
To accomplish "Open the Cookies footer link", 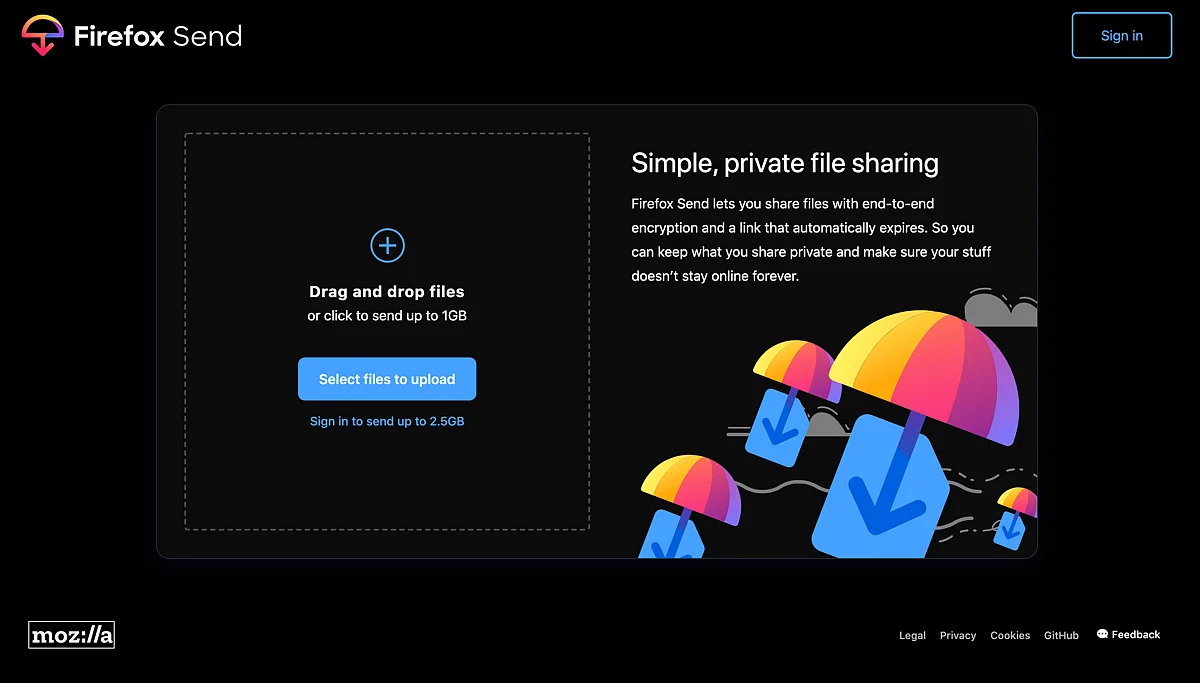I will (x=1010, y=635).
